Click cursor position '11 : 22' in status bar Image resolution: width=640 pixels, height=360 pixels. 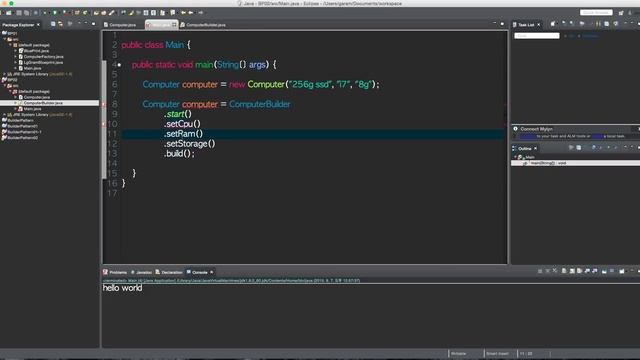point(526,353)
